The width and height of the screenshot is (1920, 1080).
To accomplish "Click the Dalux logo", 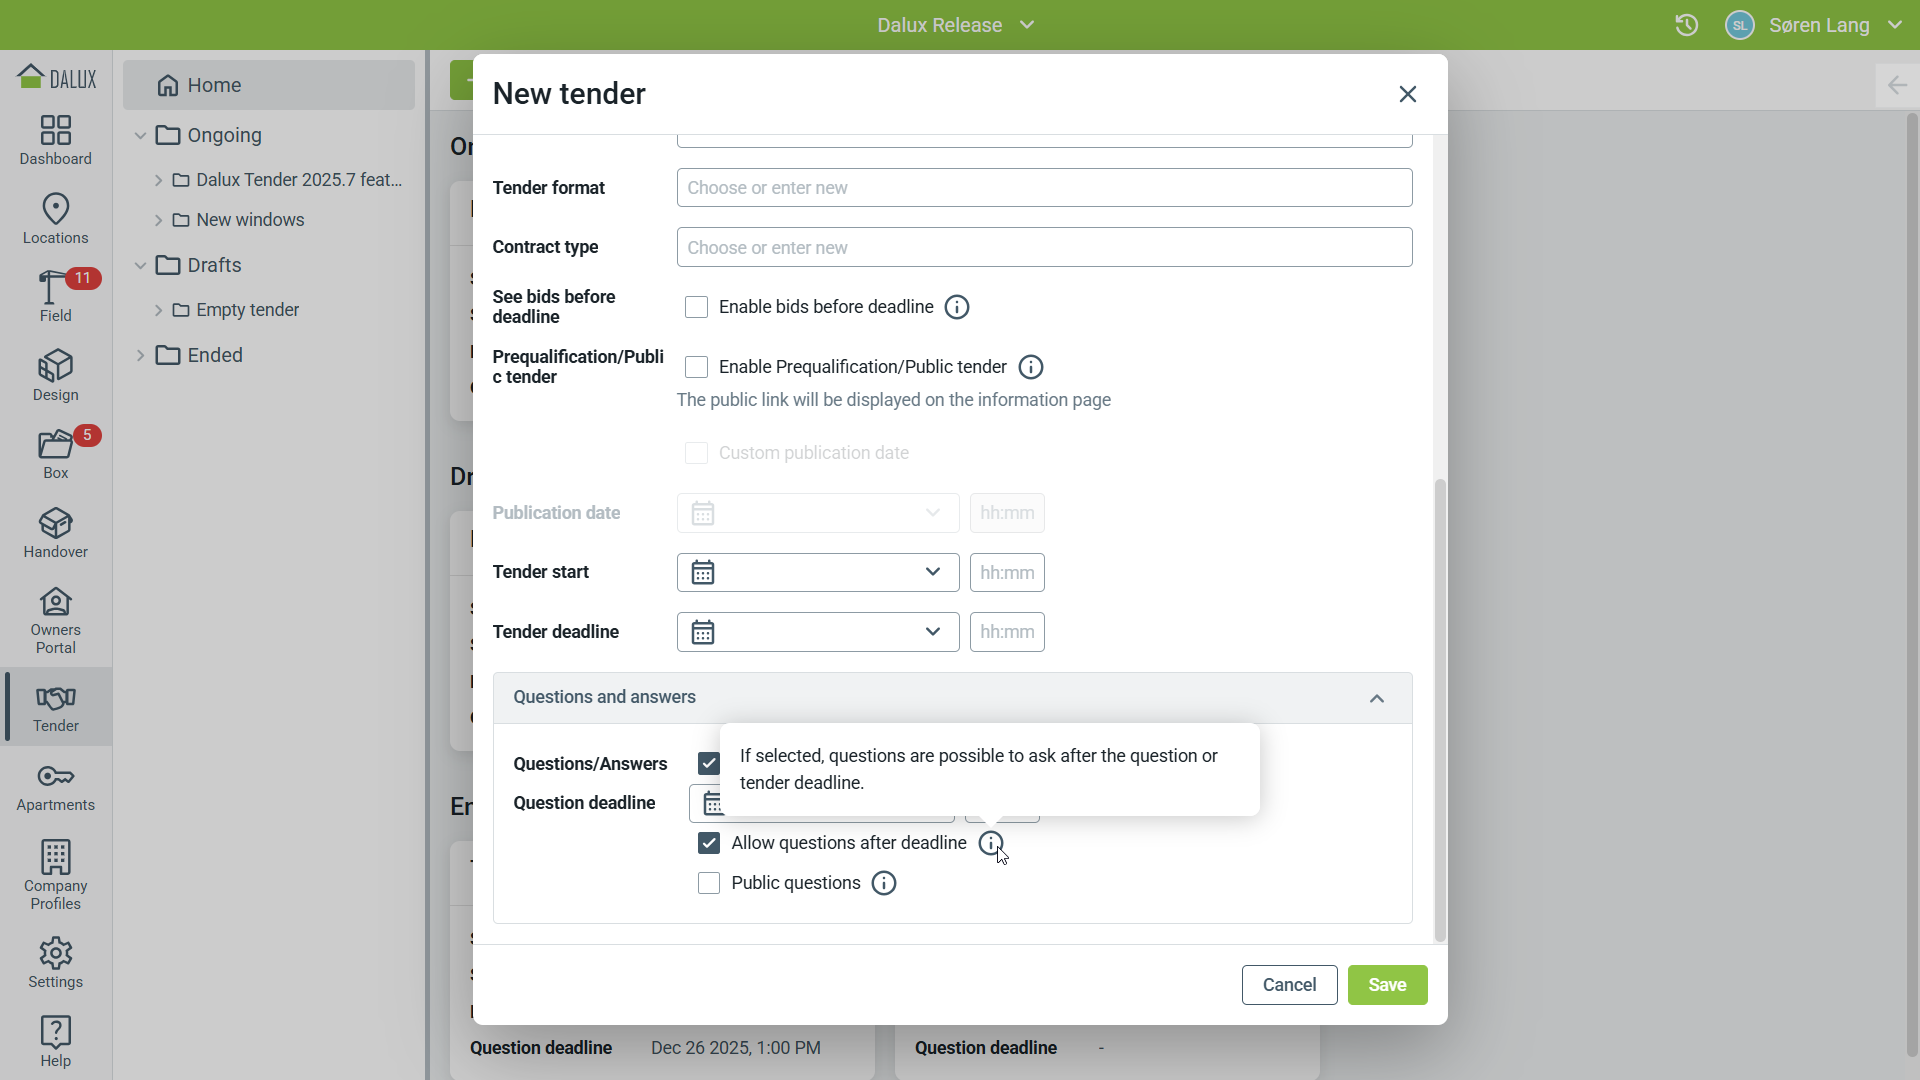I will point(57,77).
